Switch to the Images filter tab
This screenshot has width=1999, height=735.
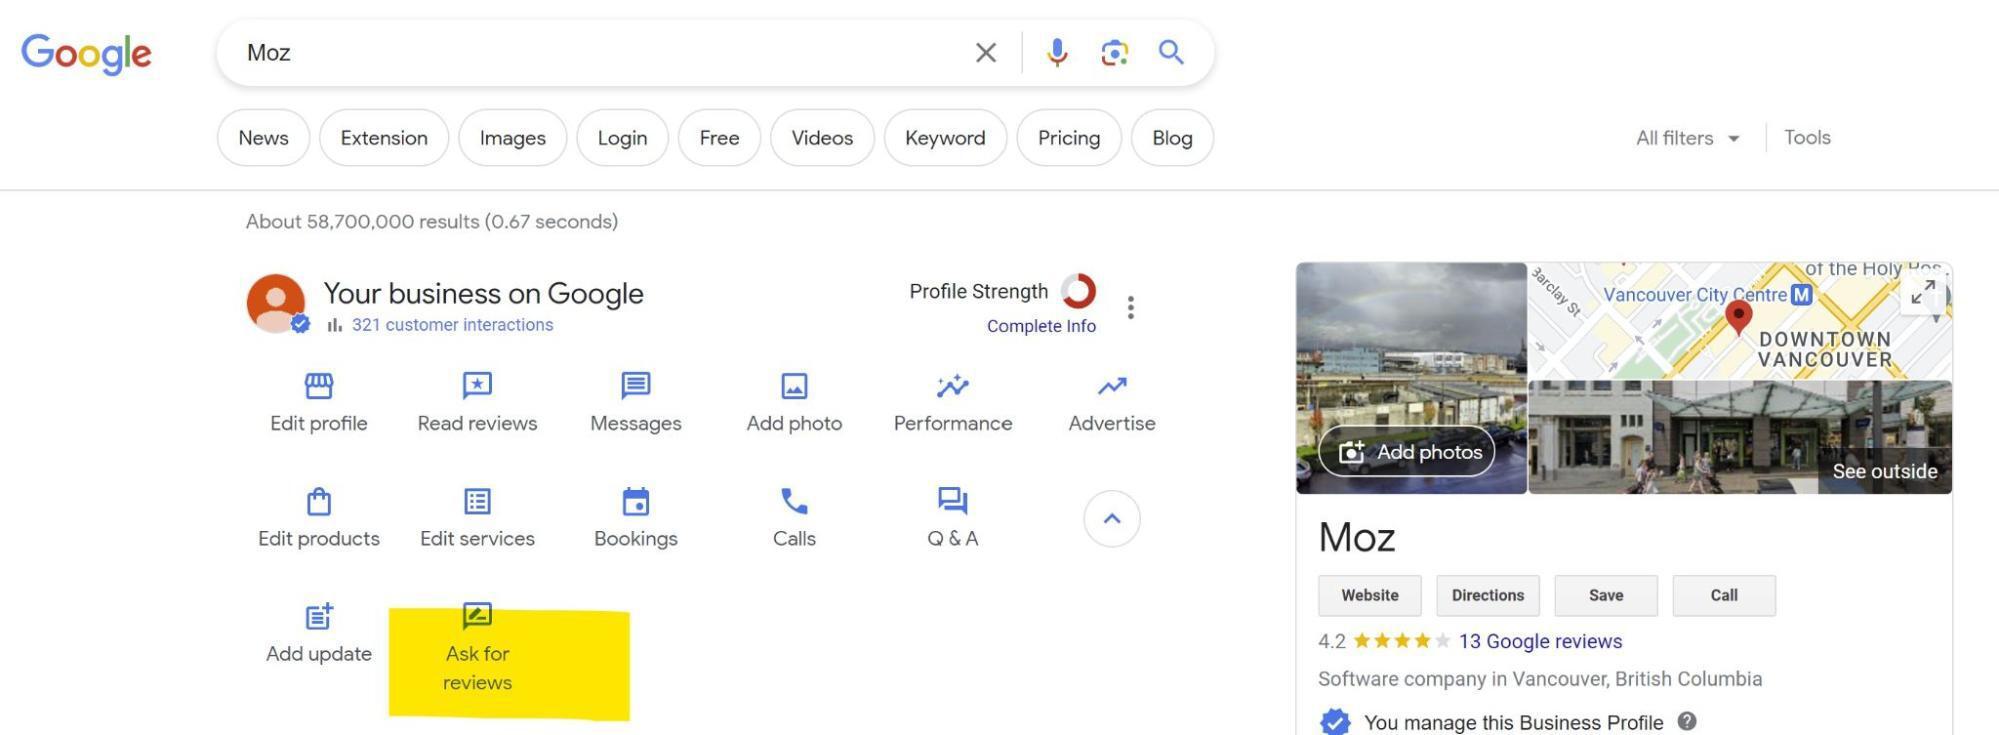(512, 138)
